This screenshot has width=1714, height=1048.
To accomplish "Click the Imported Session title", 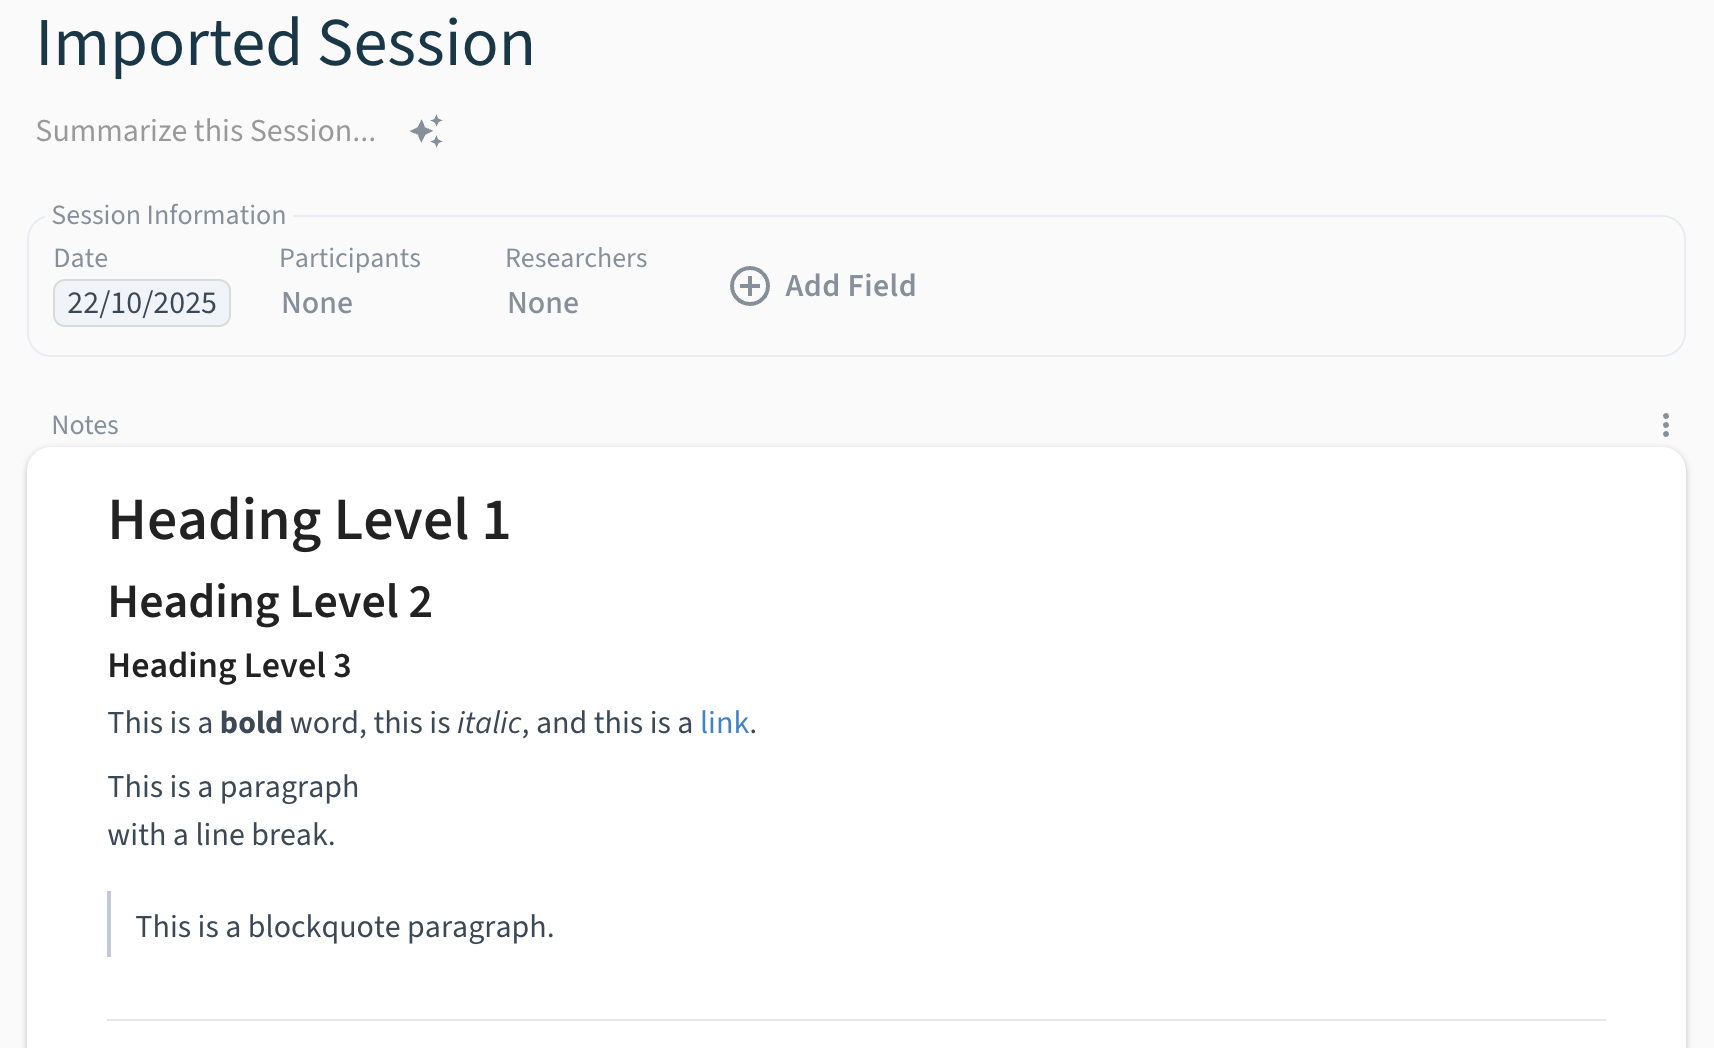I will tap(285, 44).
